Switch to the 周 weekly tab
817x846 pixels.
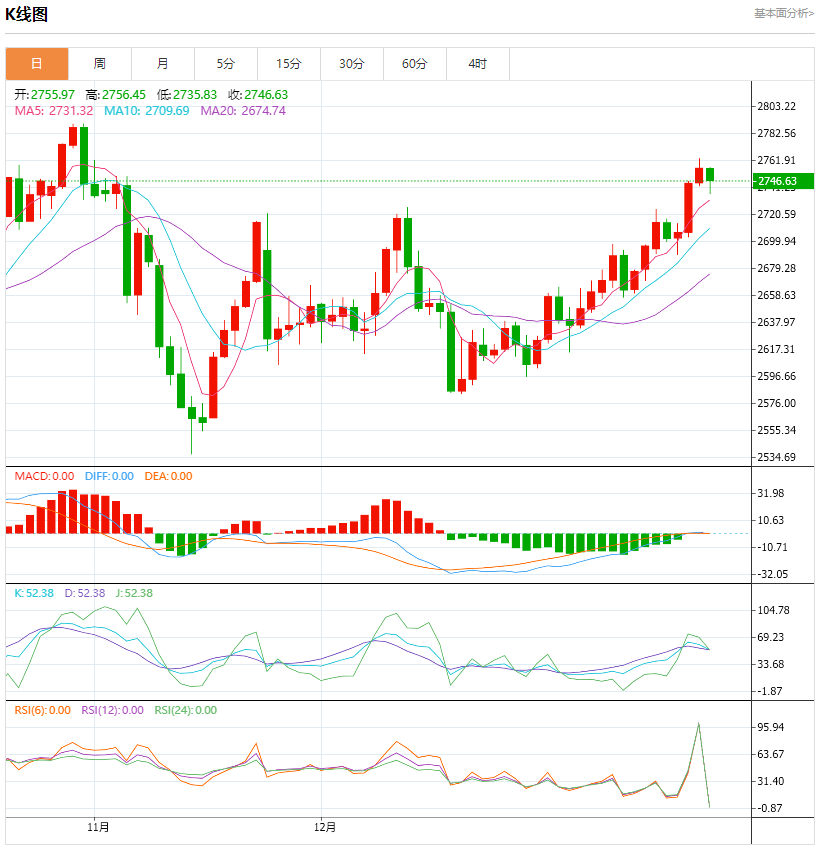pyautogui.click(x=100, y=64)
